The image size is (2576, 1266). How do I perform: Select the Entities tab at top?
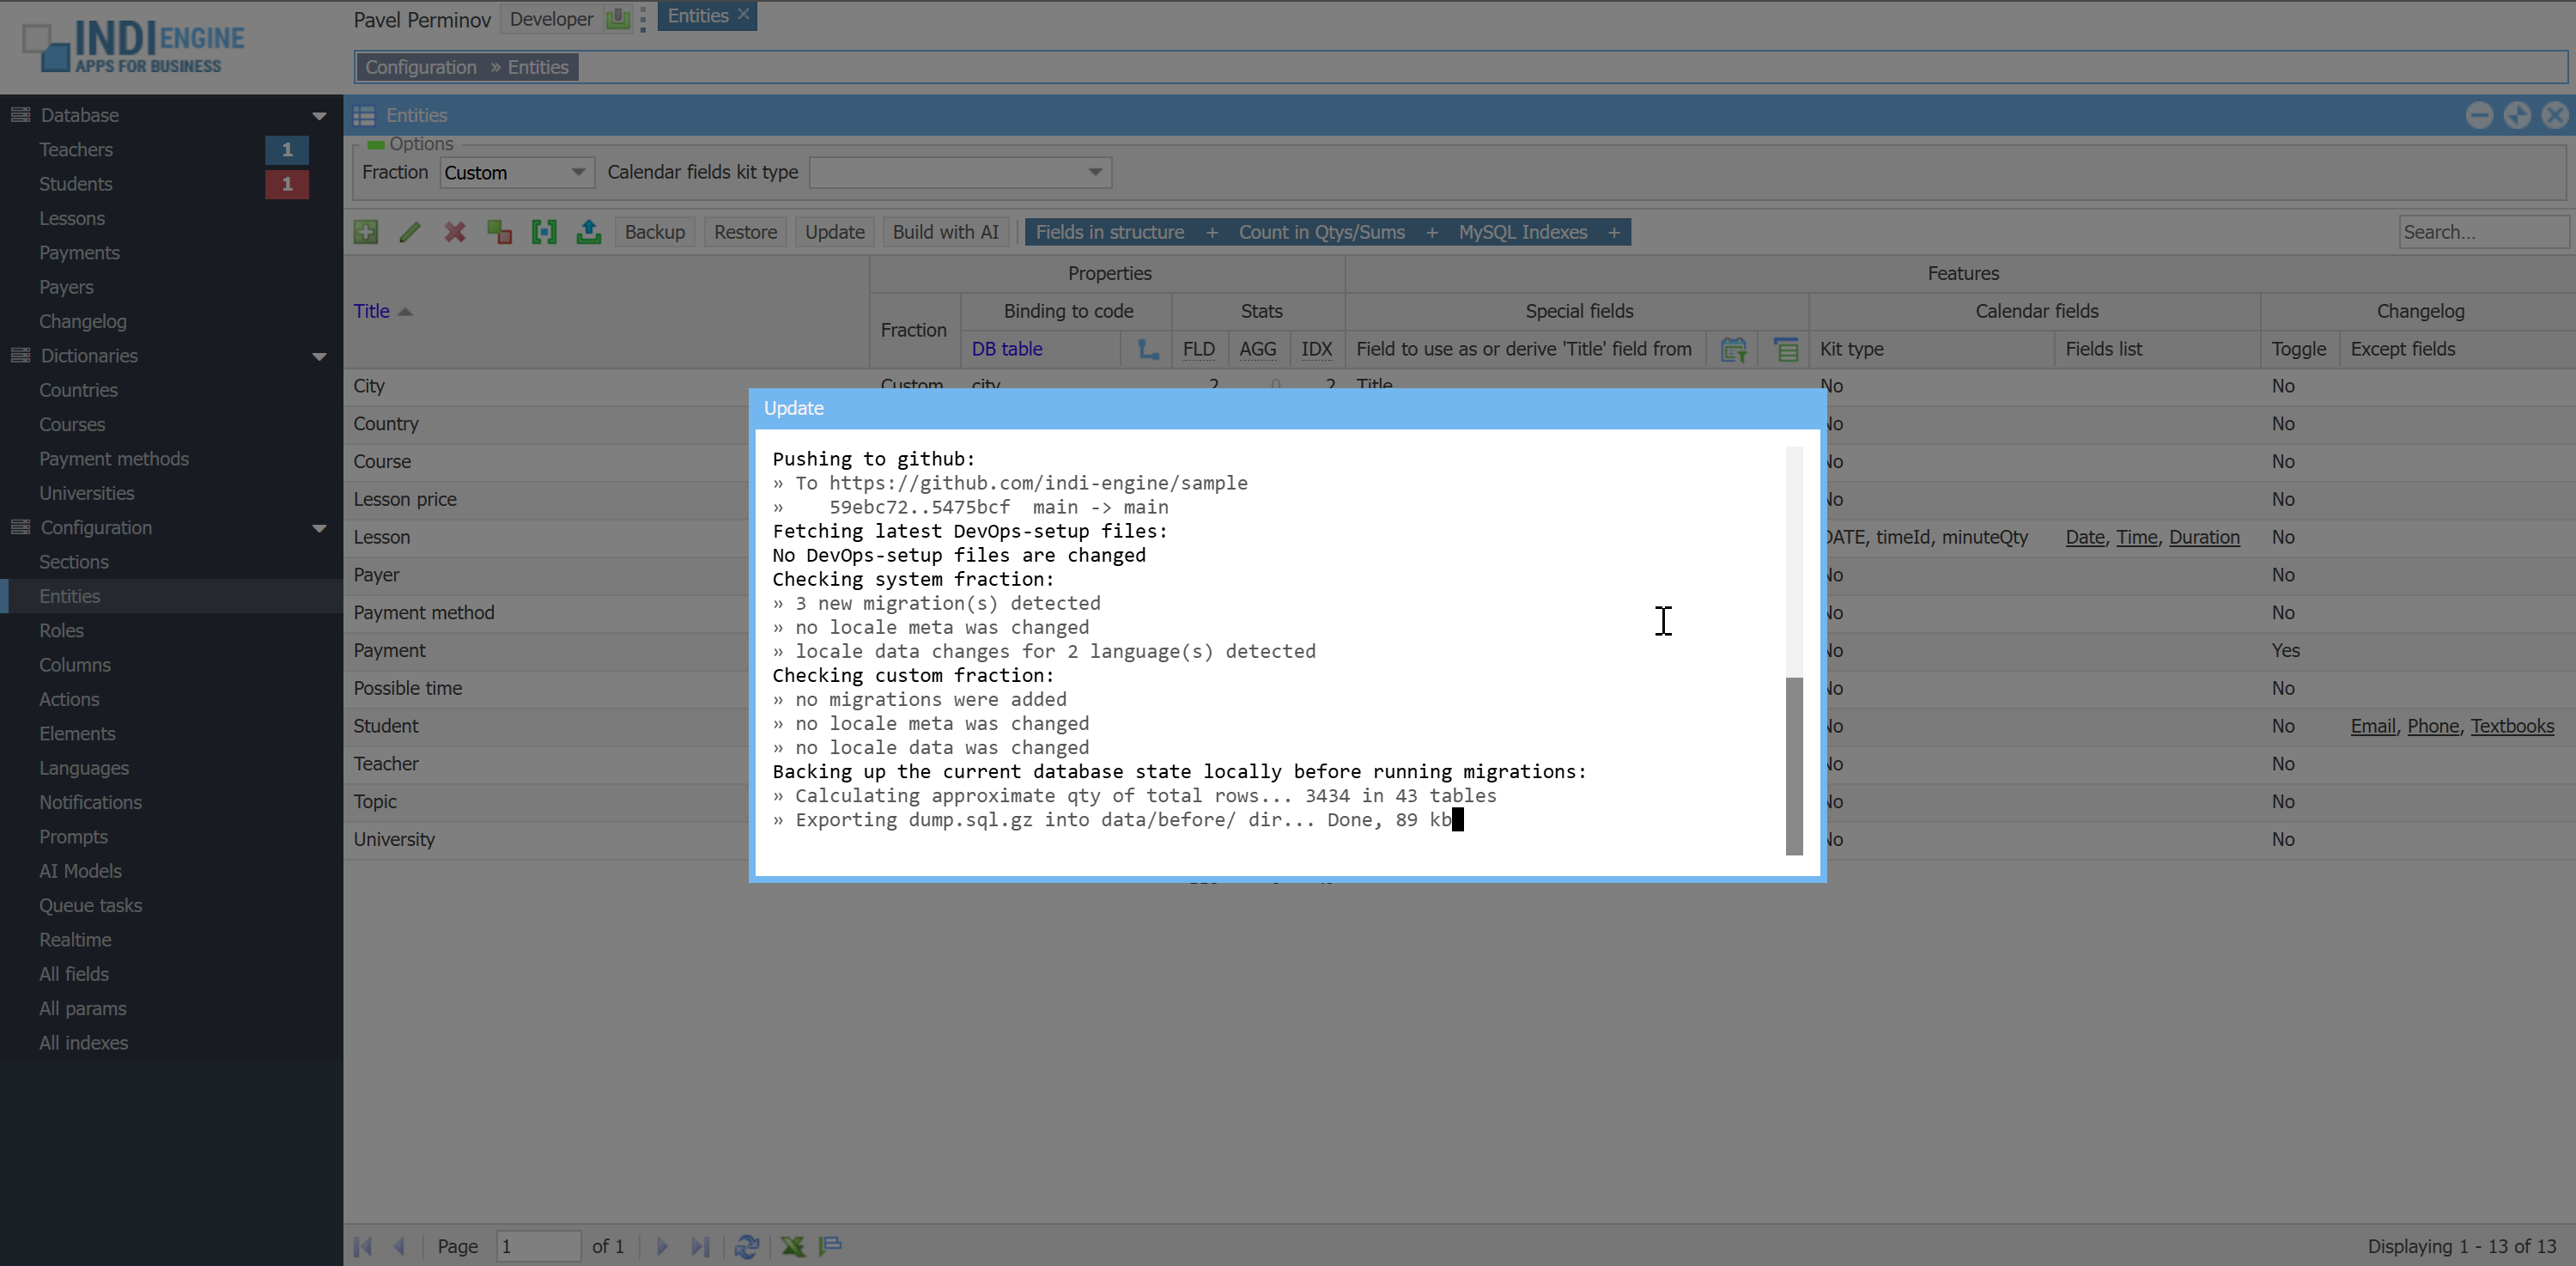coord(698,16)
